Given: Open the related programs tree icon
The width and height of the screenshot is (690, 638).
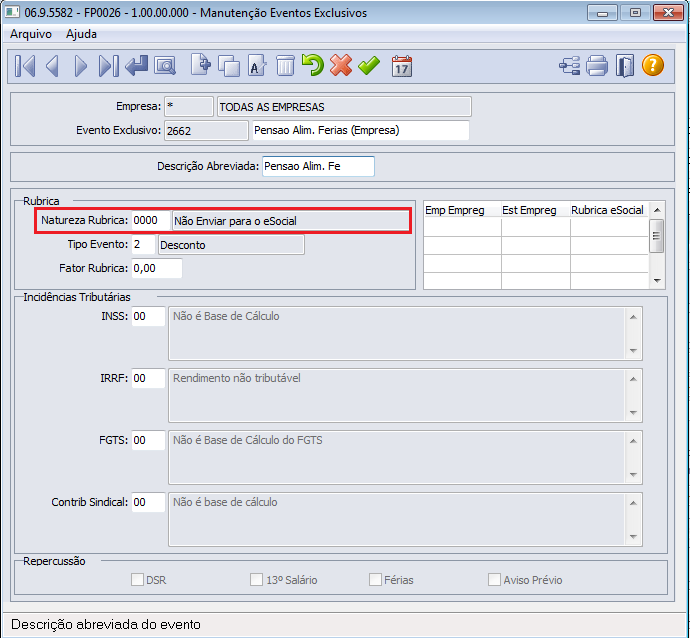Looking at the screenshot, I should point(569,66).
